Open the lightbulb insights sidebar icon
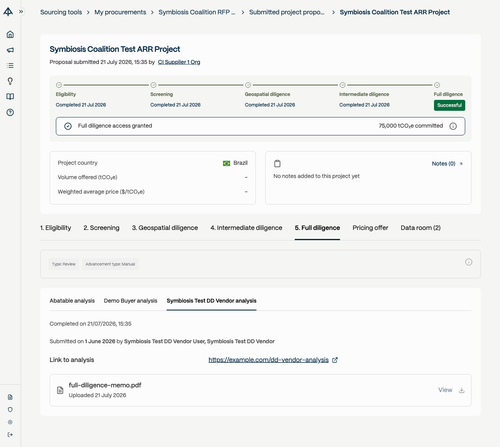The width and height of the screenshot is (500, 447). tap(10, 81)
